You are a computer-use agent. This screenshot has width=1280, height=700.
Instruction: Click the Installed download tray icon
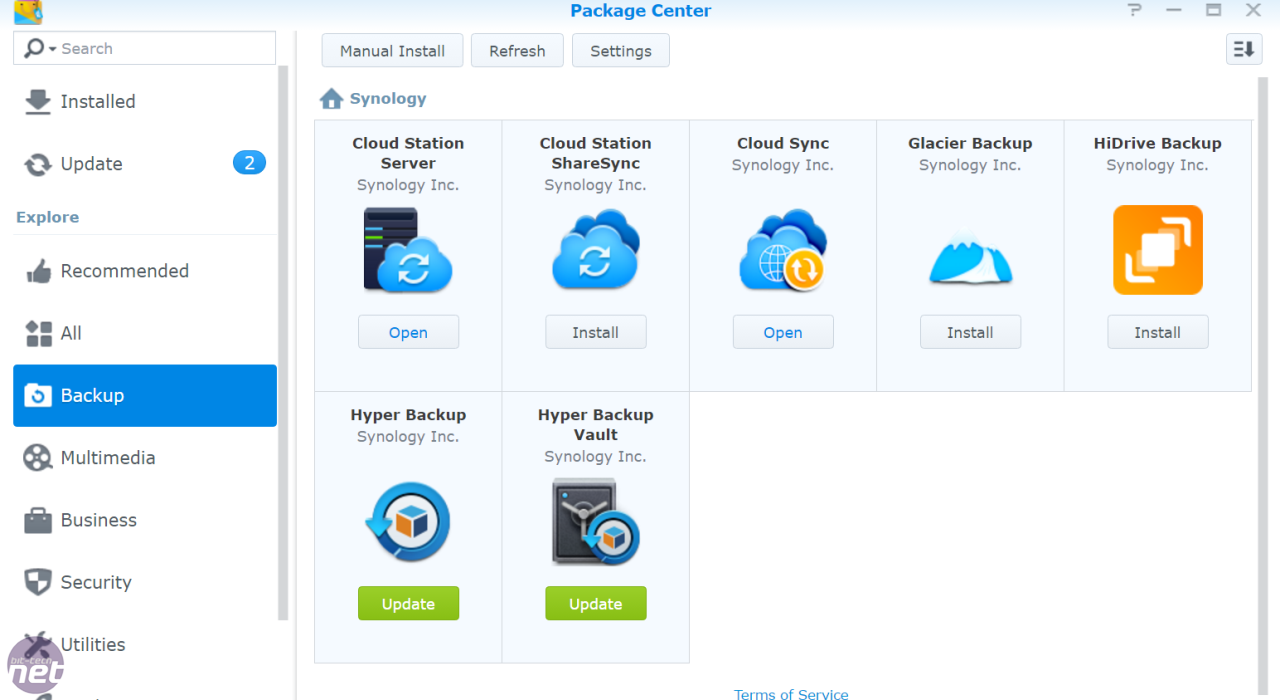point(38,102)
